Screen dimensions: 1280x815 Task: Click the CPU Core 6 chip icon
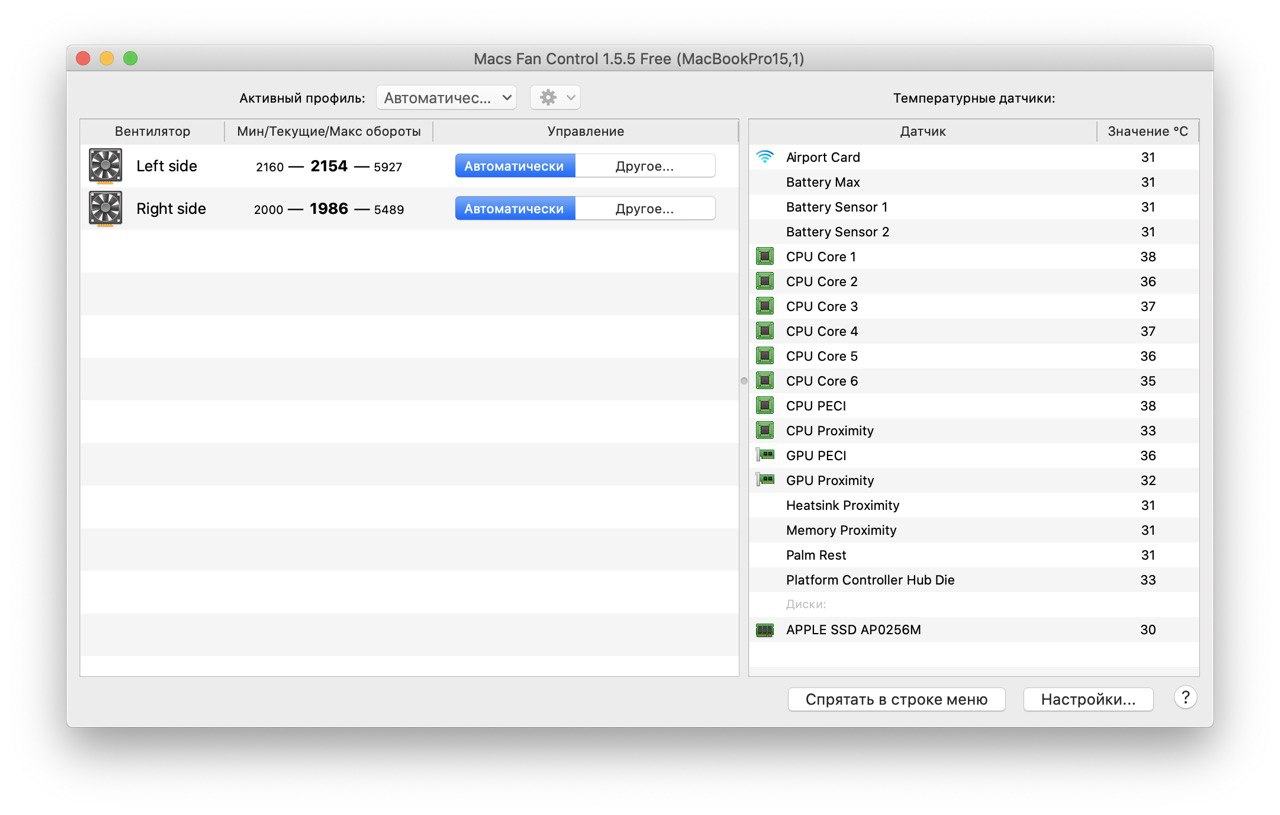coord(765,381)
